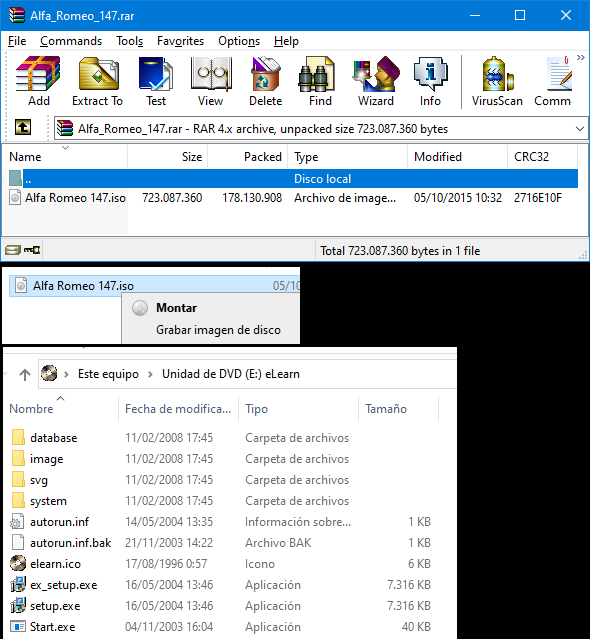Sort by Modified column header
Viewport: 590px width, 639px height.
pos(457,157)
